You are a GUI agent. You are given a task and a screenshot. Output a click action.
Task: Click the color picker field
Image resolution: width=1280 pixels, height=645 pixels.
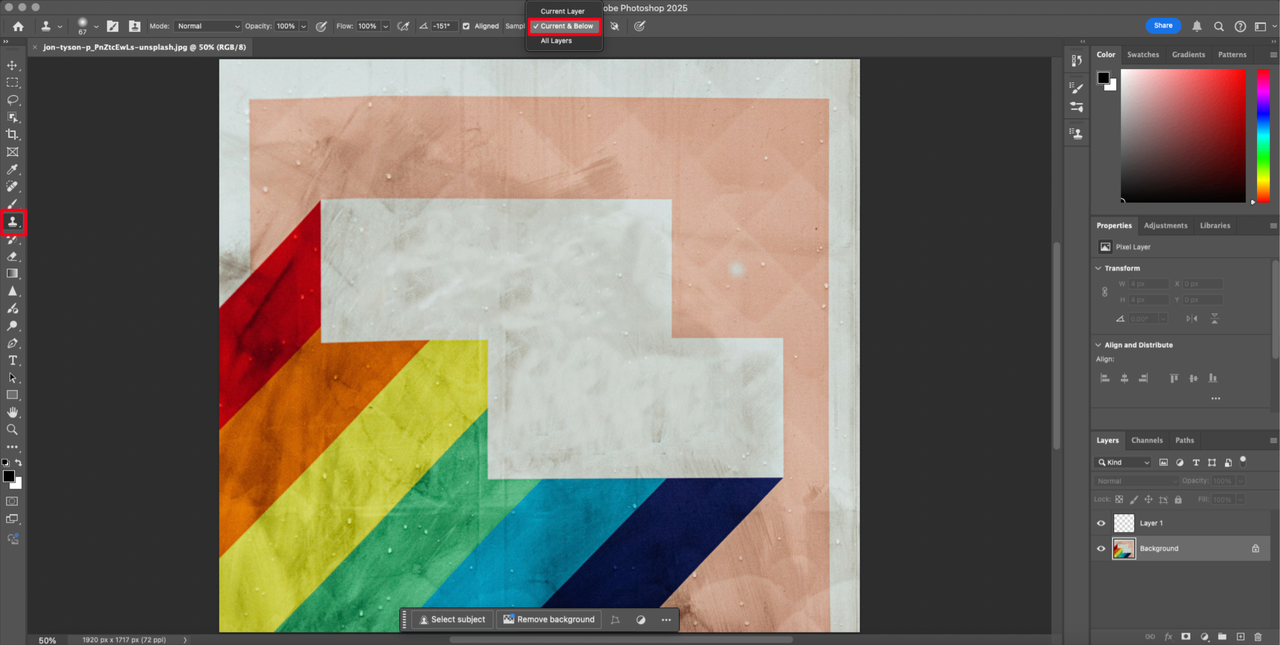tap(1183, 137)
